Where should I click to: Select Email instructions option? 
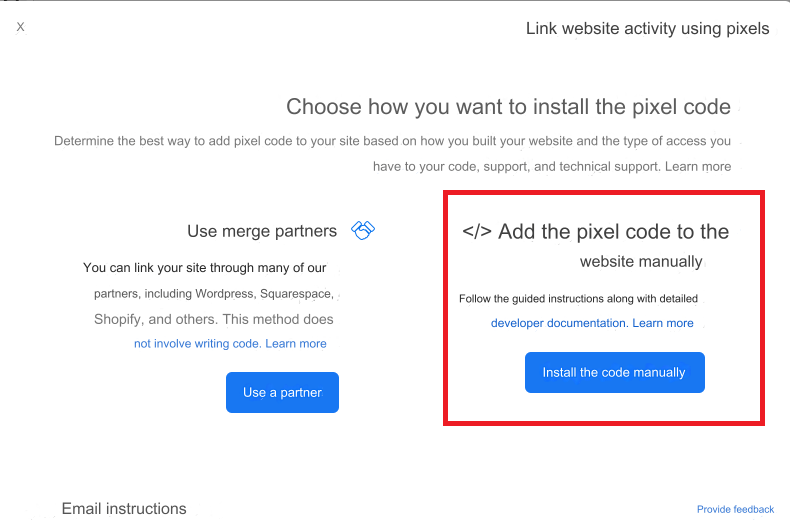(x=124, y=509)
